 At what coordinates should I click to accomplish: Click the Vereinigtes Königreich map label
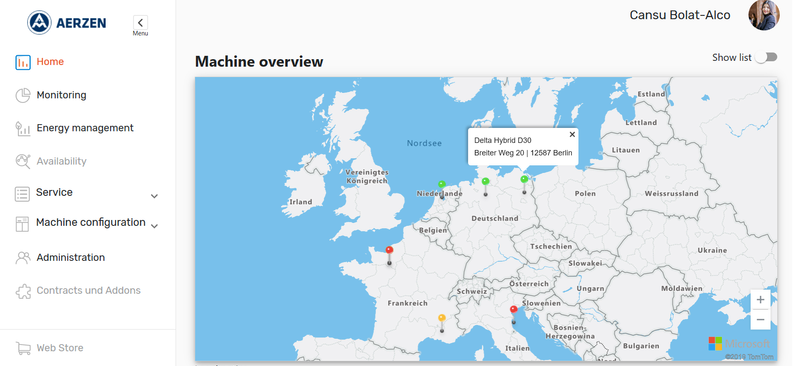point(367,176)
